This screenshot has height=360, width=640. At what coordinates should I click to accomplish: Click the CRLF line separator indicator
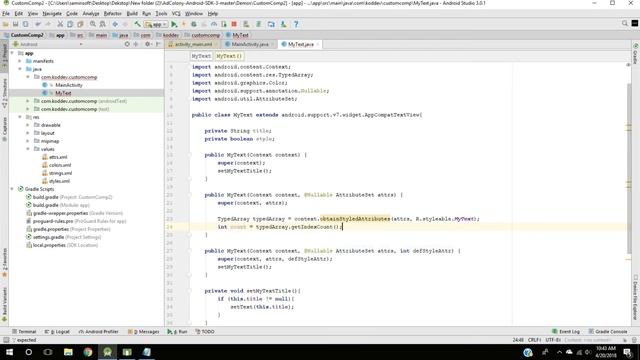(x=534, y=340)
